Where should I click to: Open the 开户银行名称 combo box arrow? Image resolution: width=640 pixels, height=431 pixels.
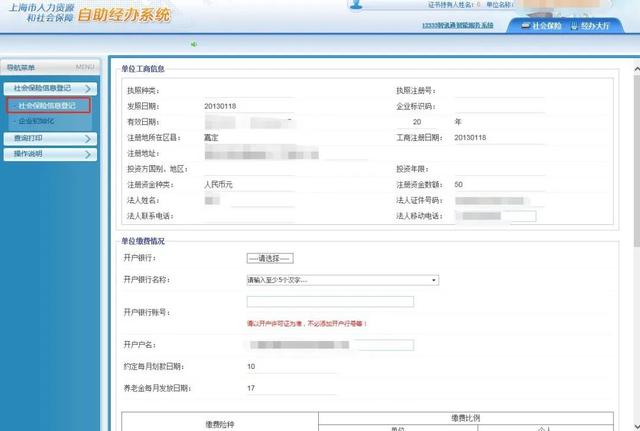434,280
